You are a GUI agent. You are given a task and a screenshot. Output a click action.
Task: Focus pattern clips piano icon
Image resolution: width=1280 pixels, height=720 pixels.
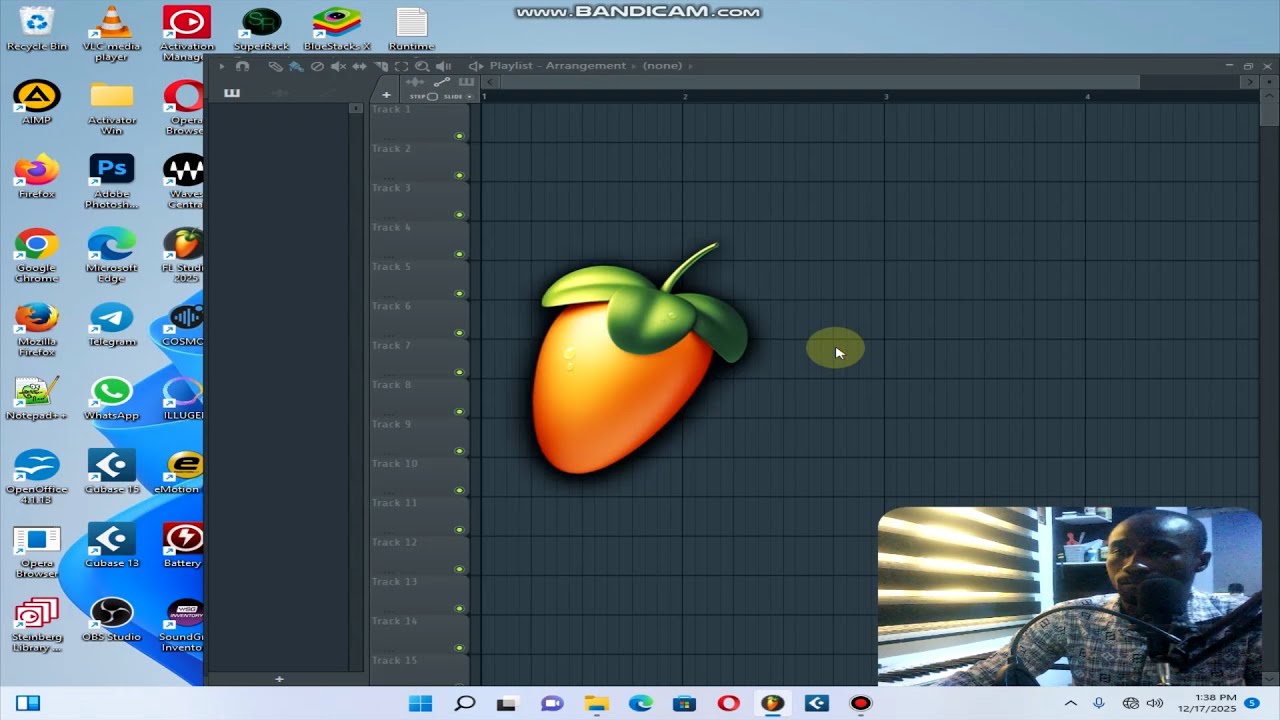tap(466, 82)
